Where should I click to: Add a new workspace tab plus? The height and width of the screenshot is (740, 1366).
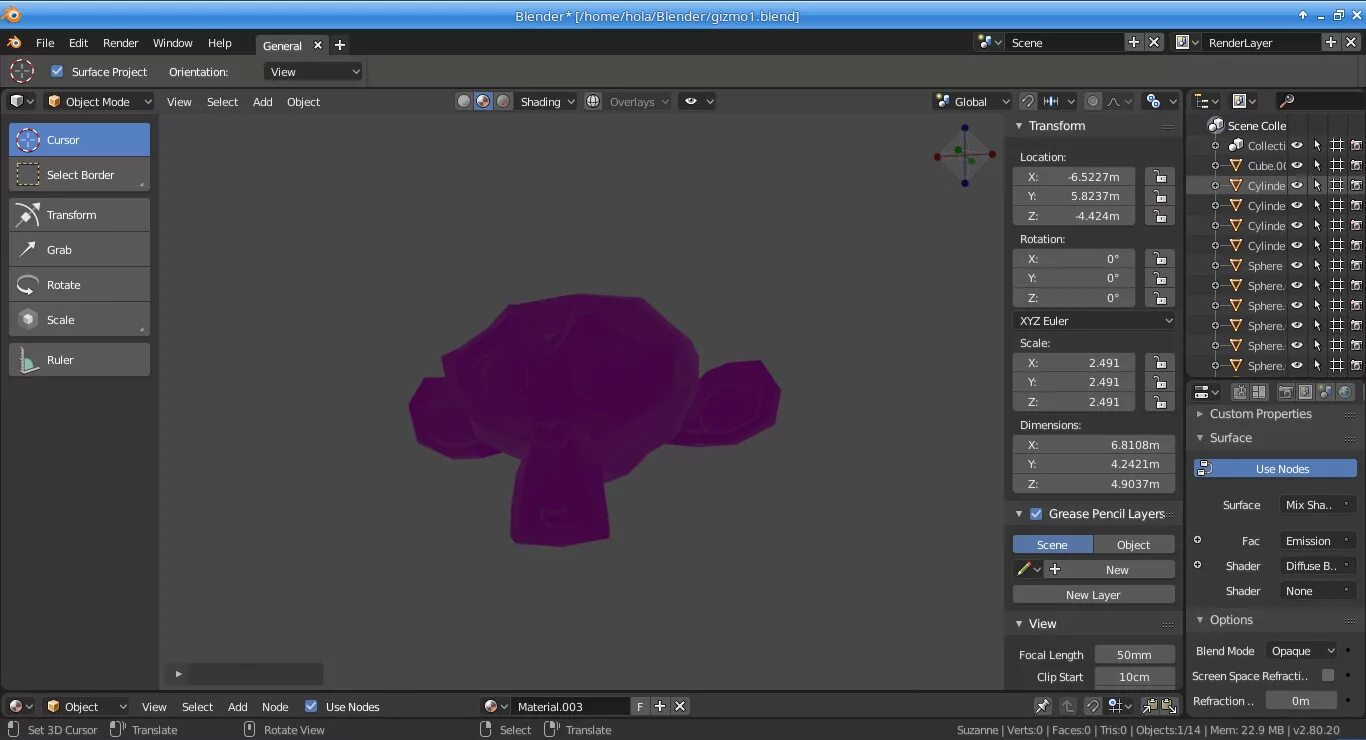coord(340,45)
